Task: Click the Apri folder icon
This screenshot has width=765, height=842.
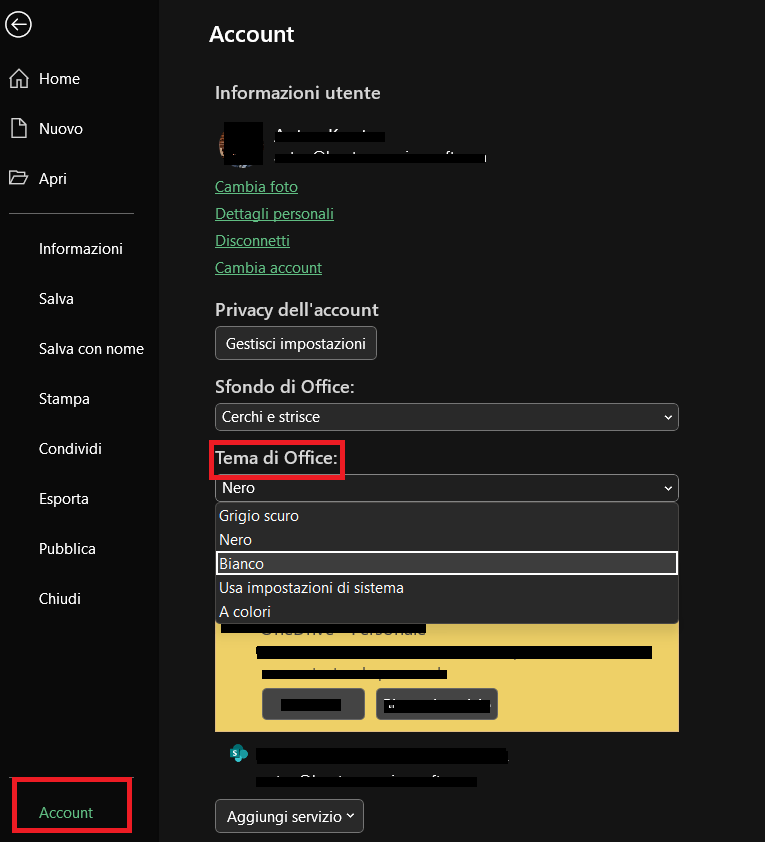Action: [x=18, y=178]
